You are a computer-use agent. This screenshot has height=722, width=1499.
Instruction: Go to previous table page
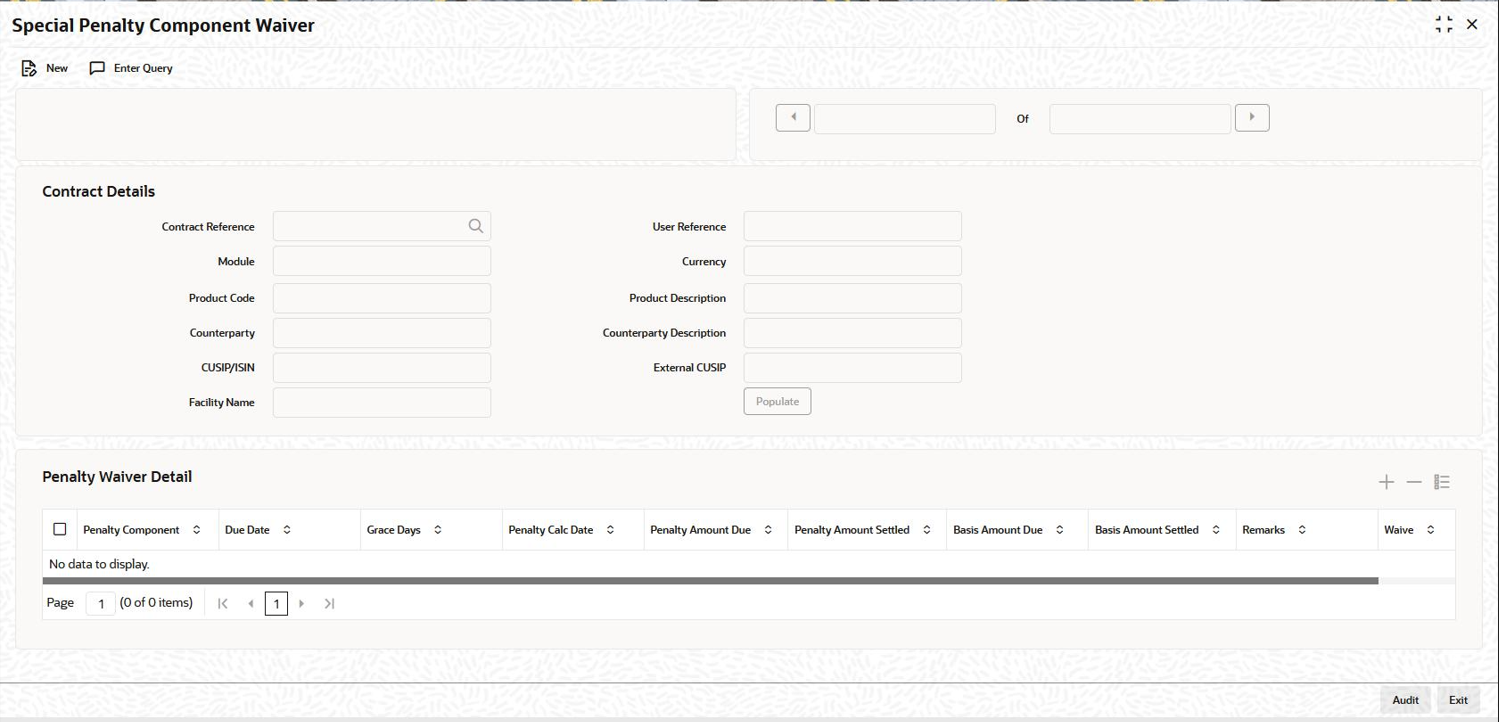click(x=250, y=603)
